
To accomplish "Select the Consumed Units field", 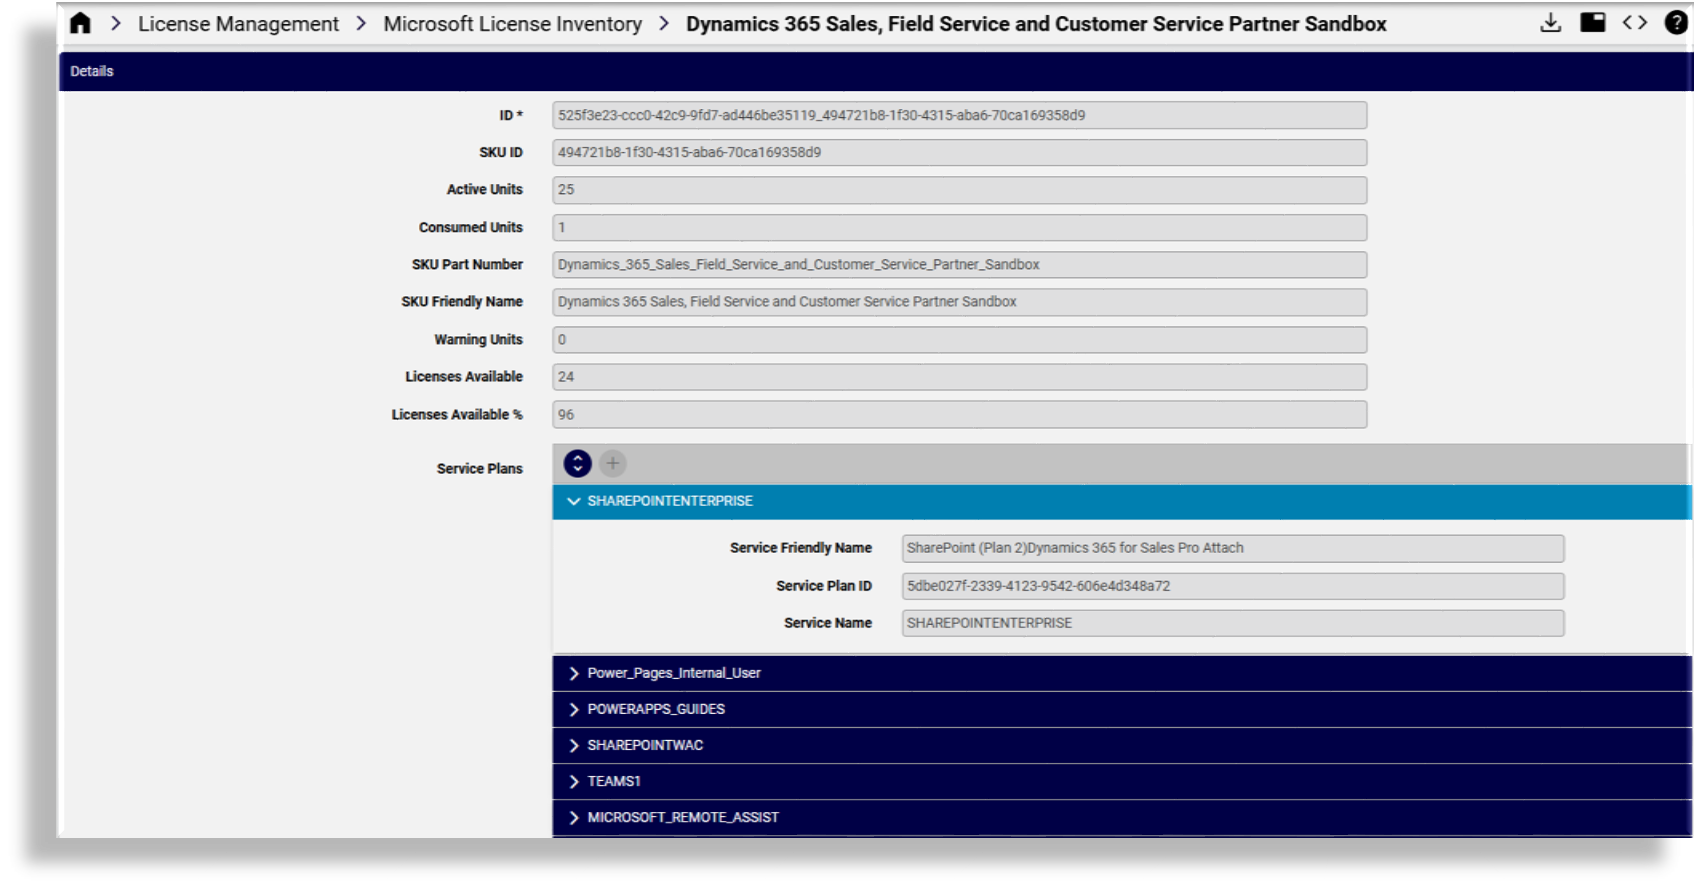I will coord(959,227).
